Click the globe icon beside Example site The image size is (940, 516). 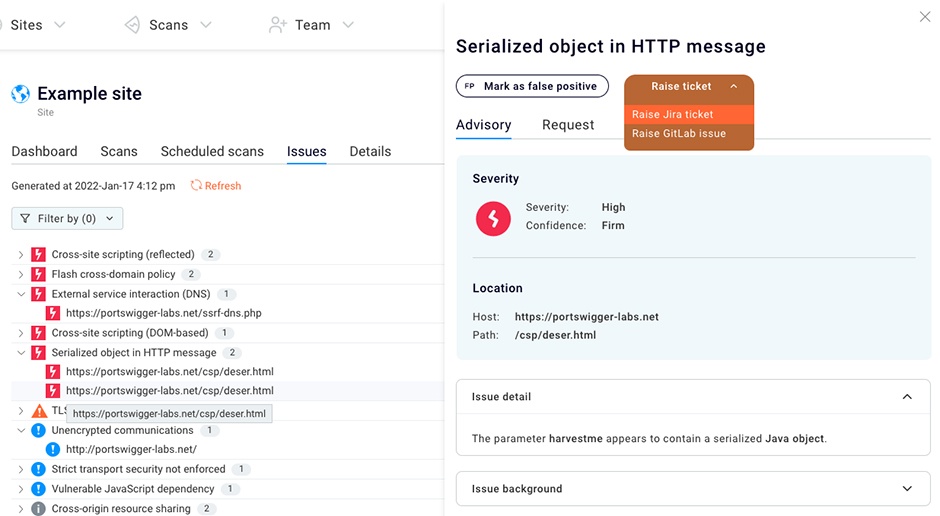click(20, 93)
